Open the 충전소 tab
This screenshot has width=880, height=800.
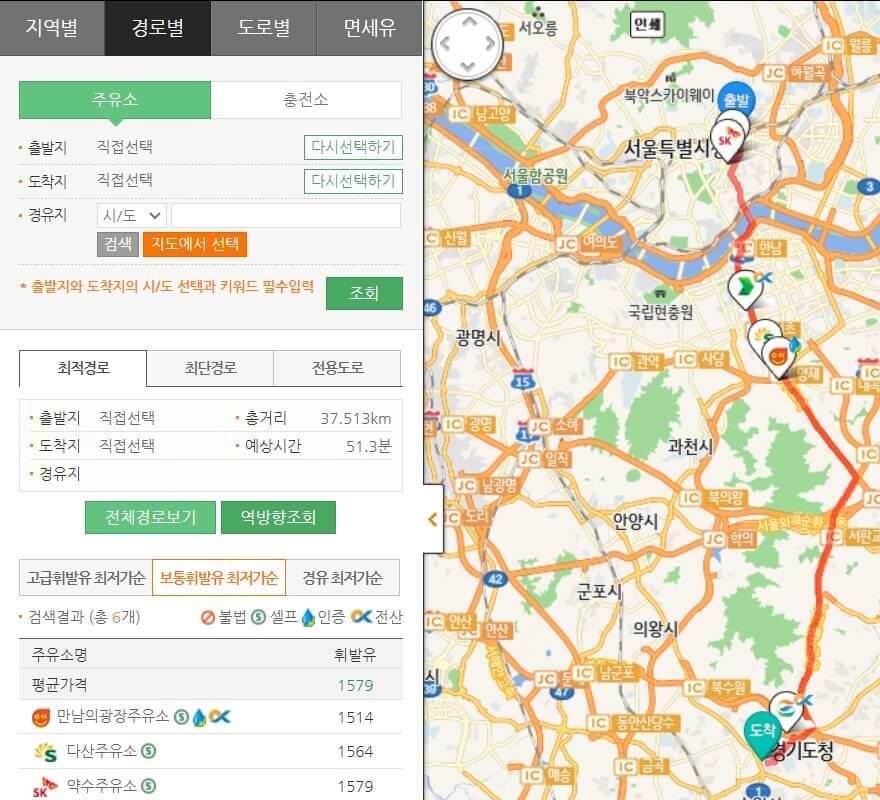(x=307, y=99)
